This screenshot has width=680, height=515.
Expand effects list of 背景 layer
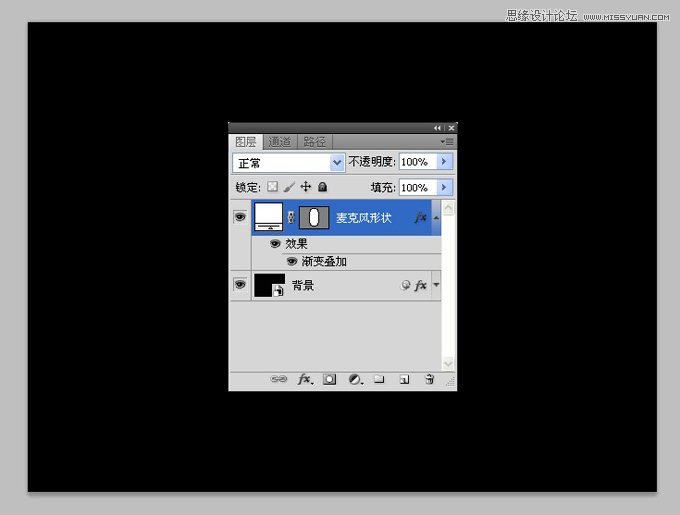436,285
